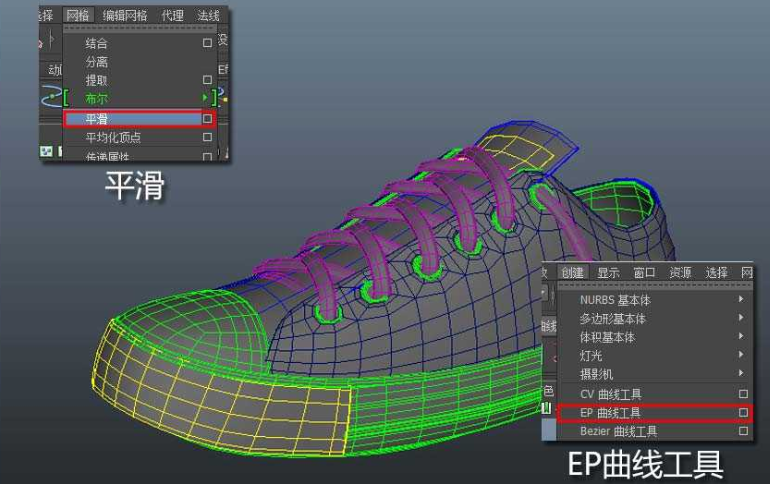Open the option box for 提取
The height and width of the screenshot is (484, 770).
coord(207,80)
